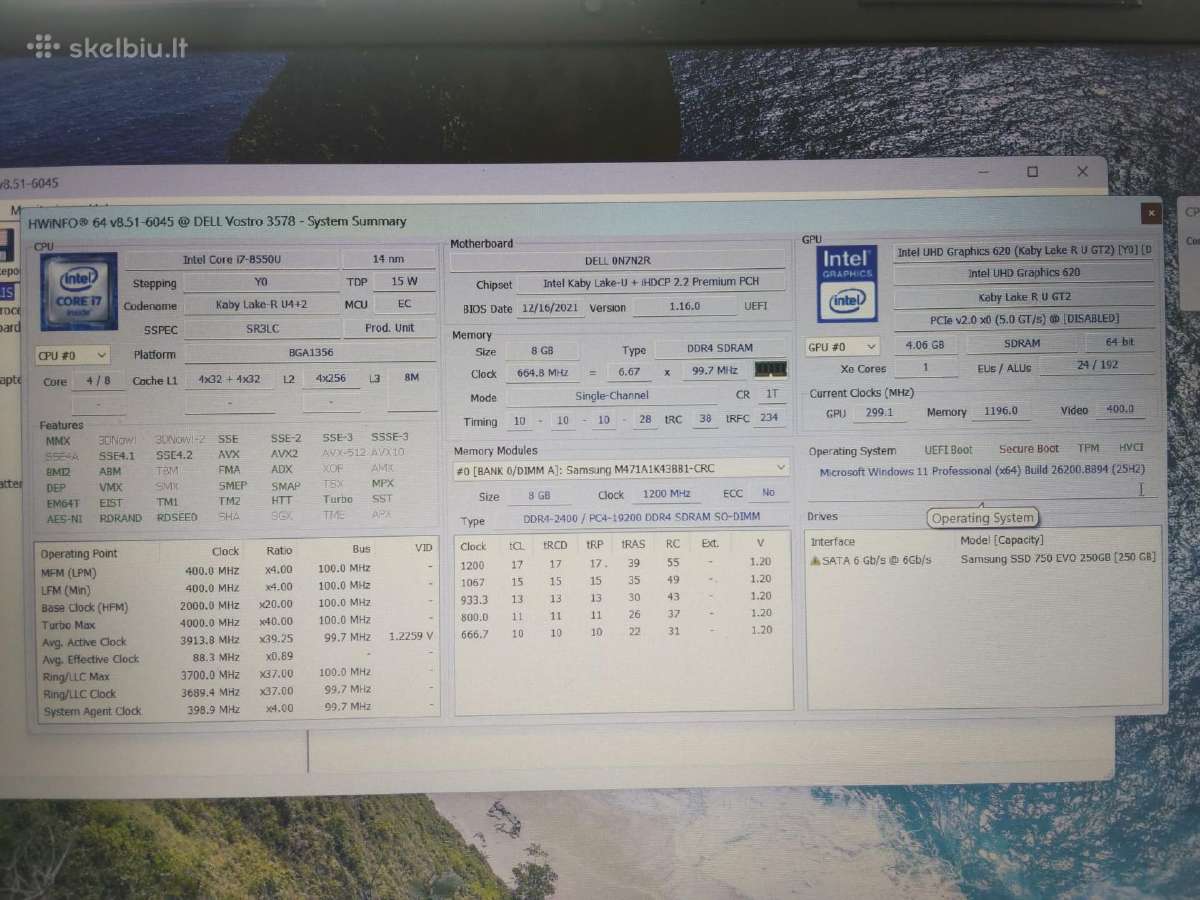1200x900 pixels.
Task: Click the AES-NI feature label
Action: coord(65,519)
